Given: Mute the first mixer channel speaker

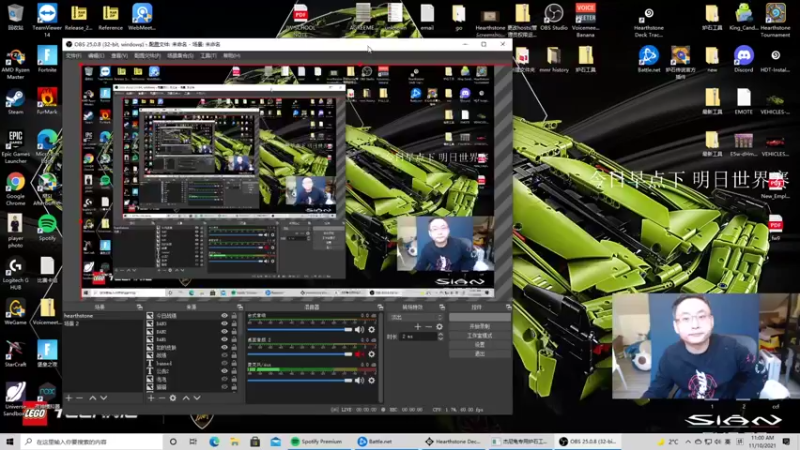Looking at the screenshot, I should [360, 330].
